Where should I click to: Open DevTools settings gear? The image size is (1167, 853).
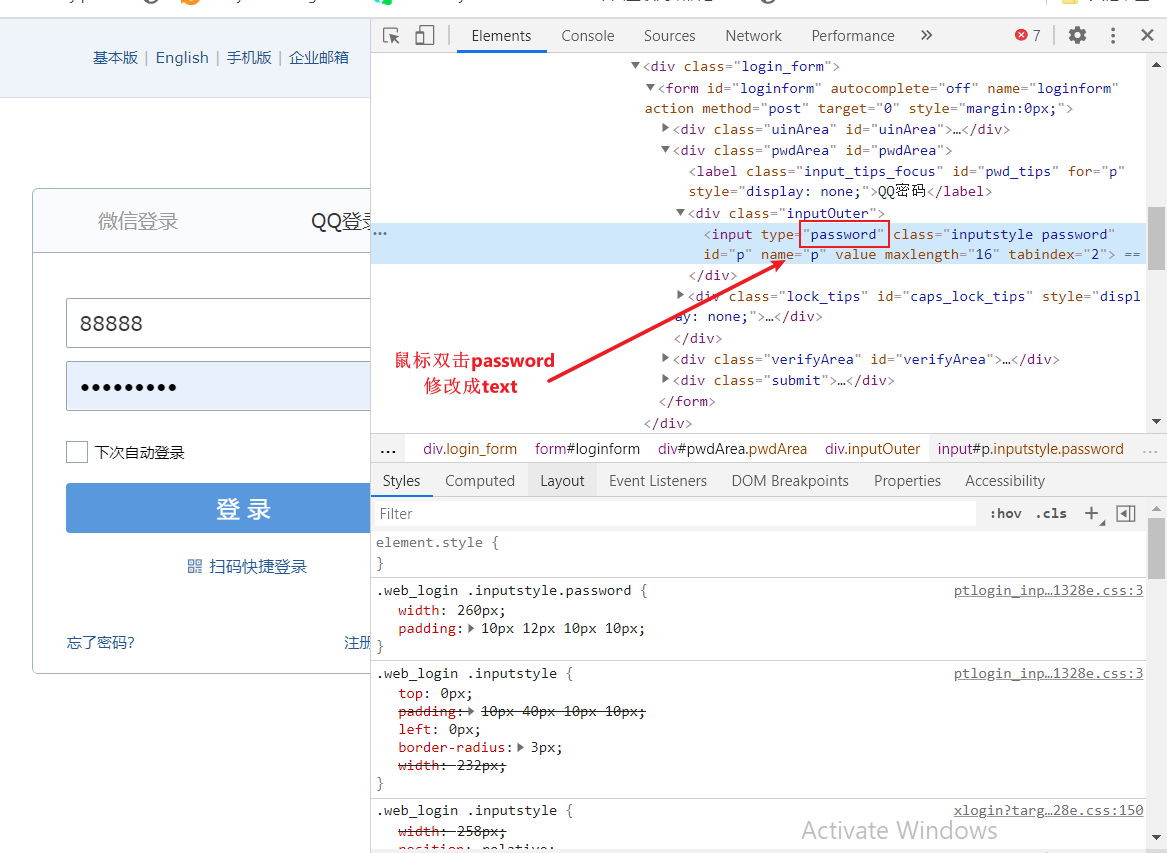click(x=1077, y=36)
